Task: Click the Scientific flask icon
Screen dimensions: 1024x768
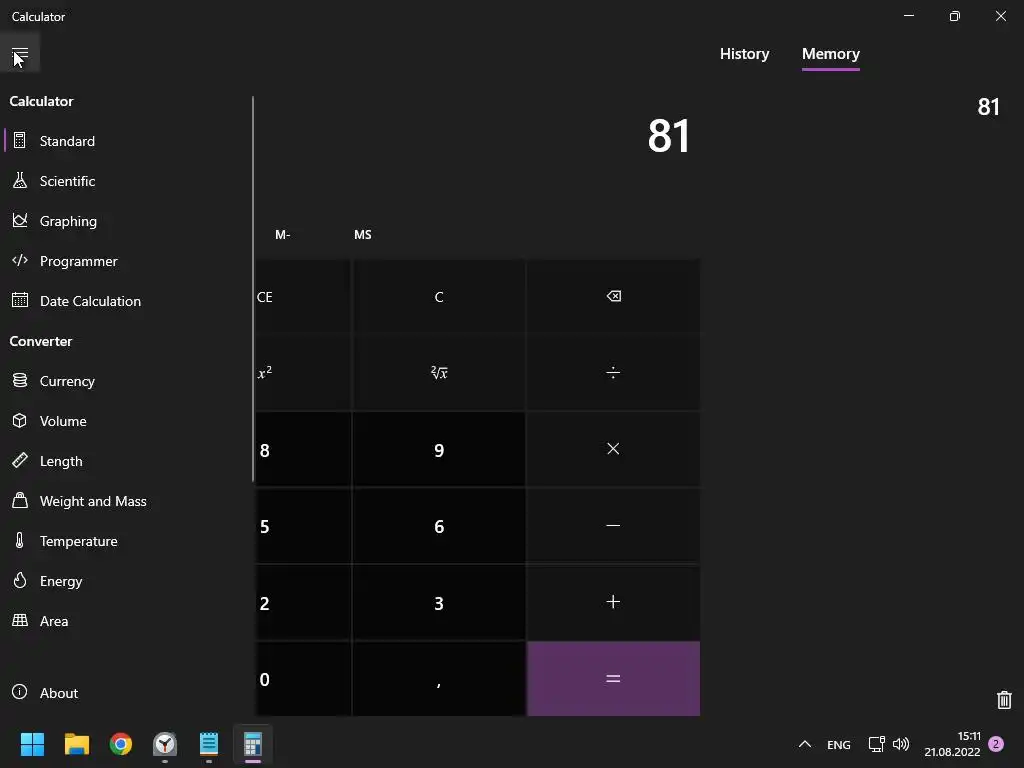Action: (x=20, y=180)
